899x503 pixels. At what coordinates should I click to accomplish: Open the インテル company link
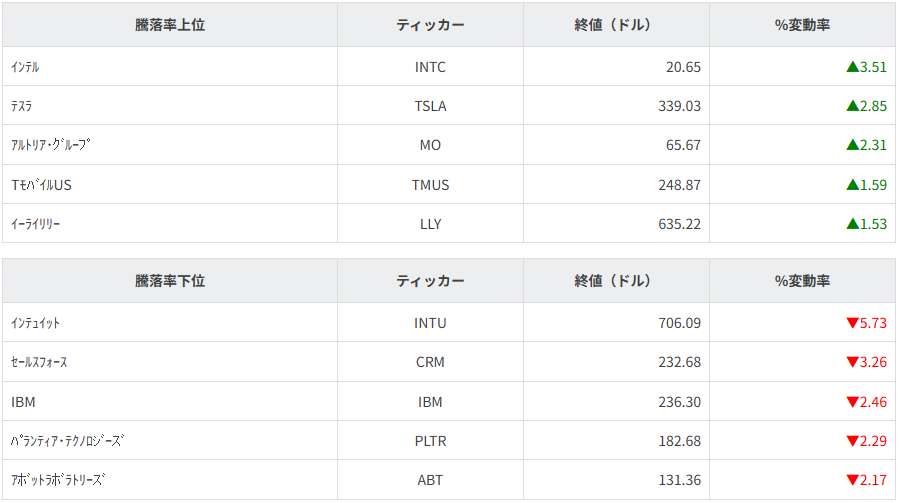[25, 67]
